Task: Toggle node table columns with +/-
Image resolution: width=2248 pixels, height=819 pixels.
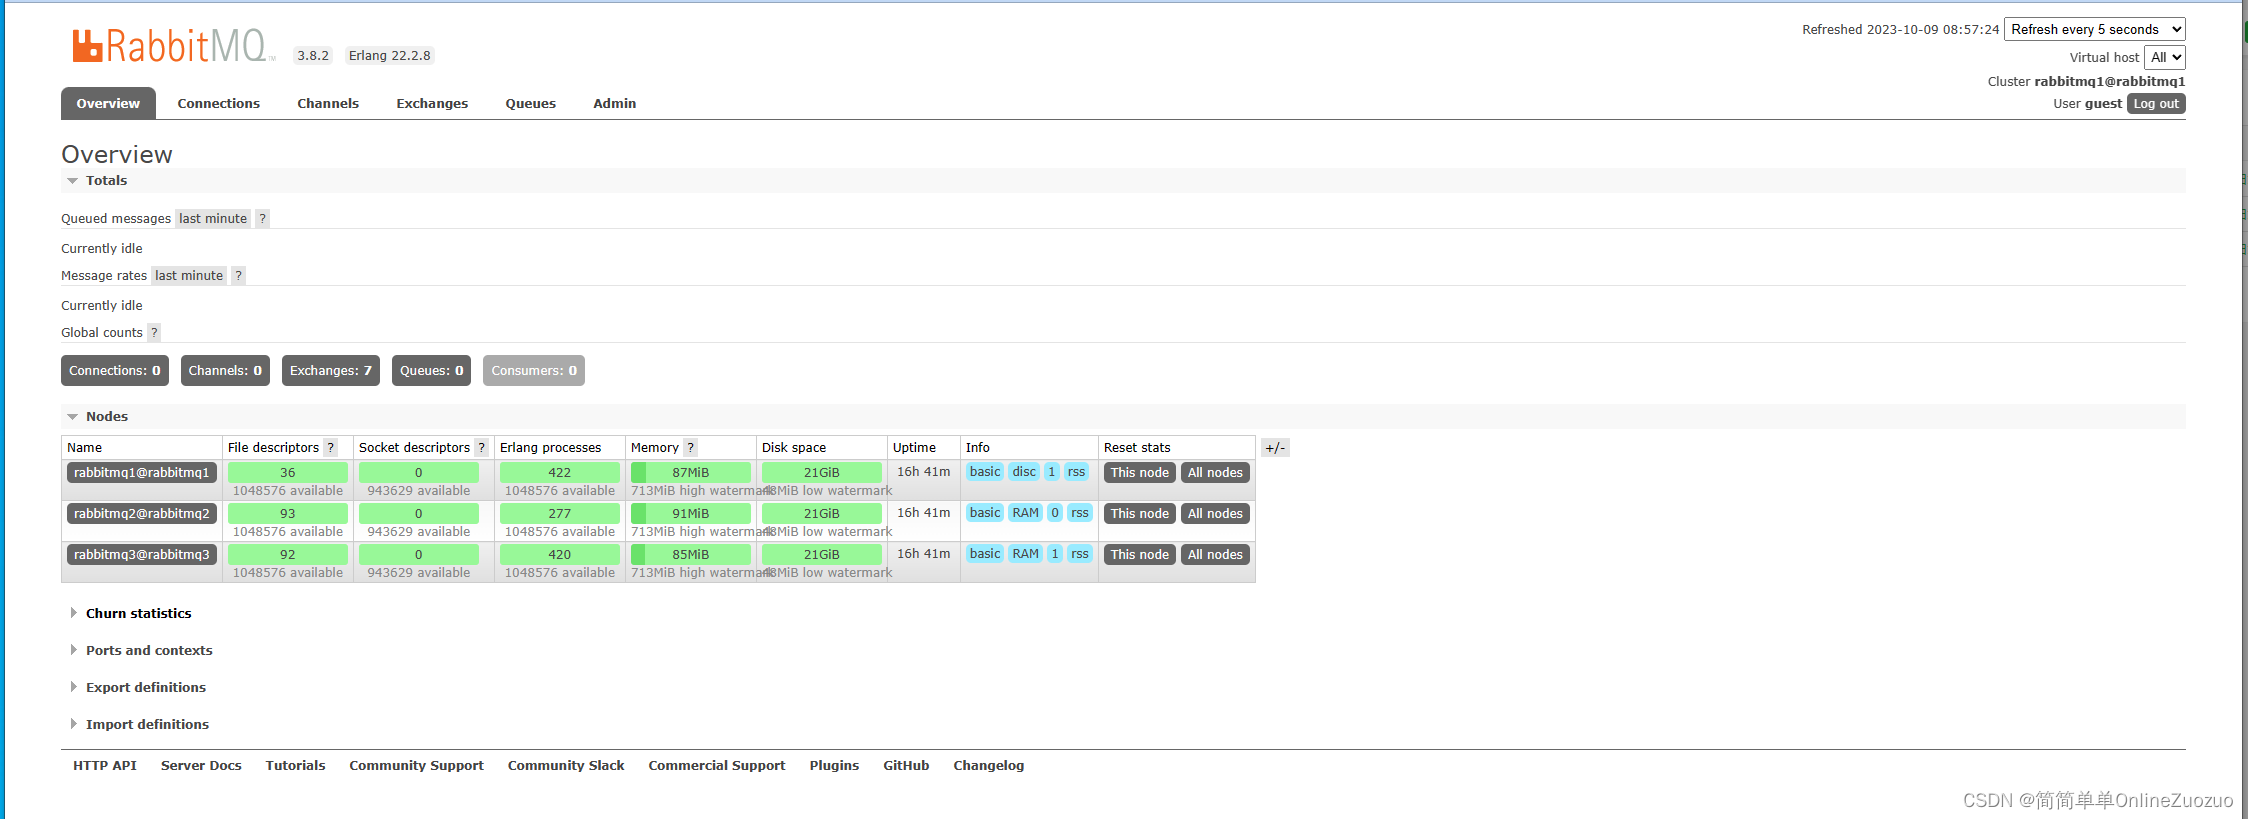Action: tap(1275, 447)
